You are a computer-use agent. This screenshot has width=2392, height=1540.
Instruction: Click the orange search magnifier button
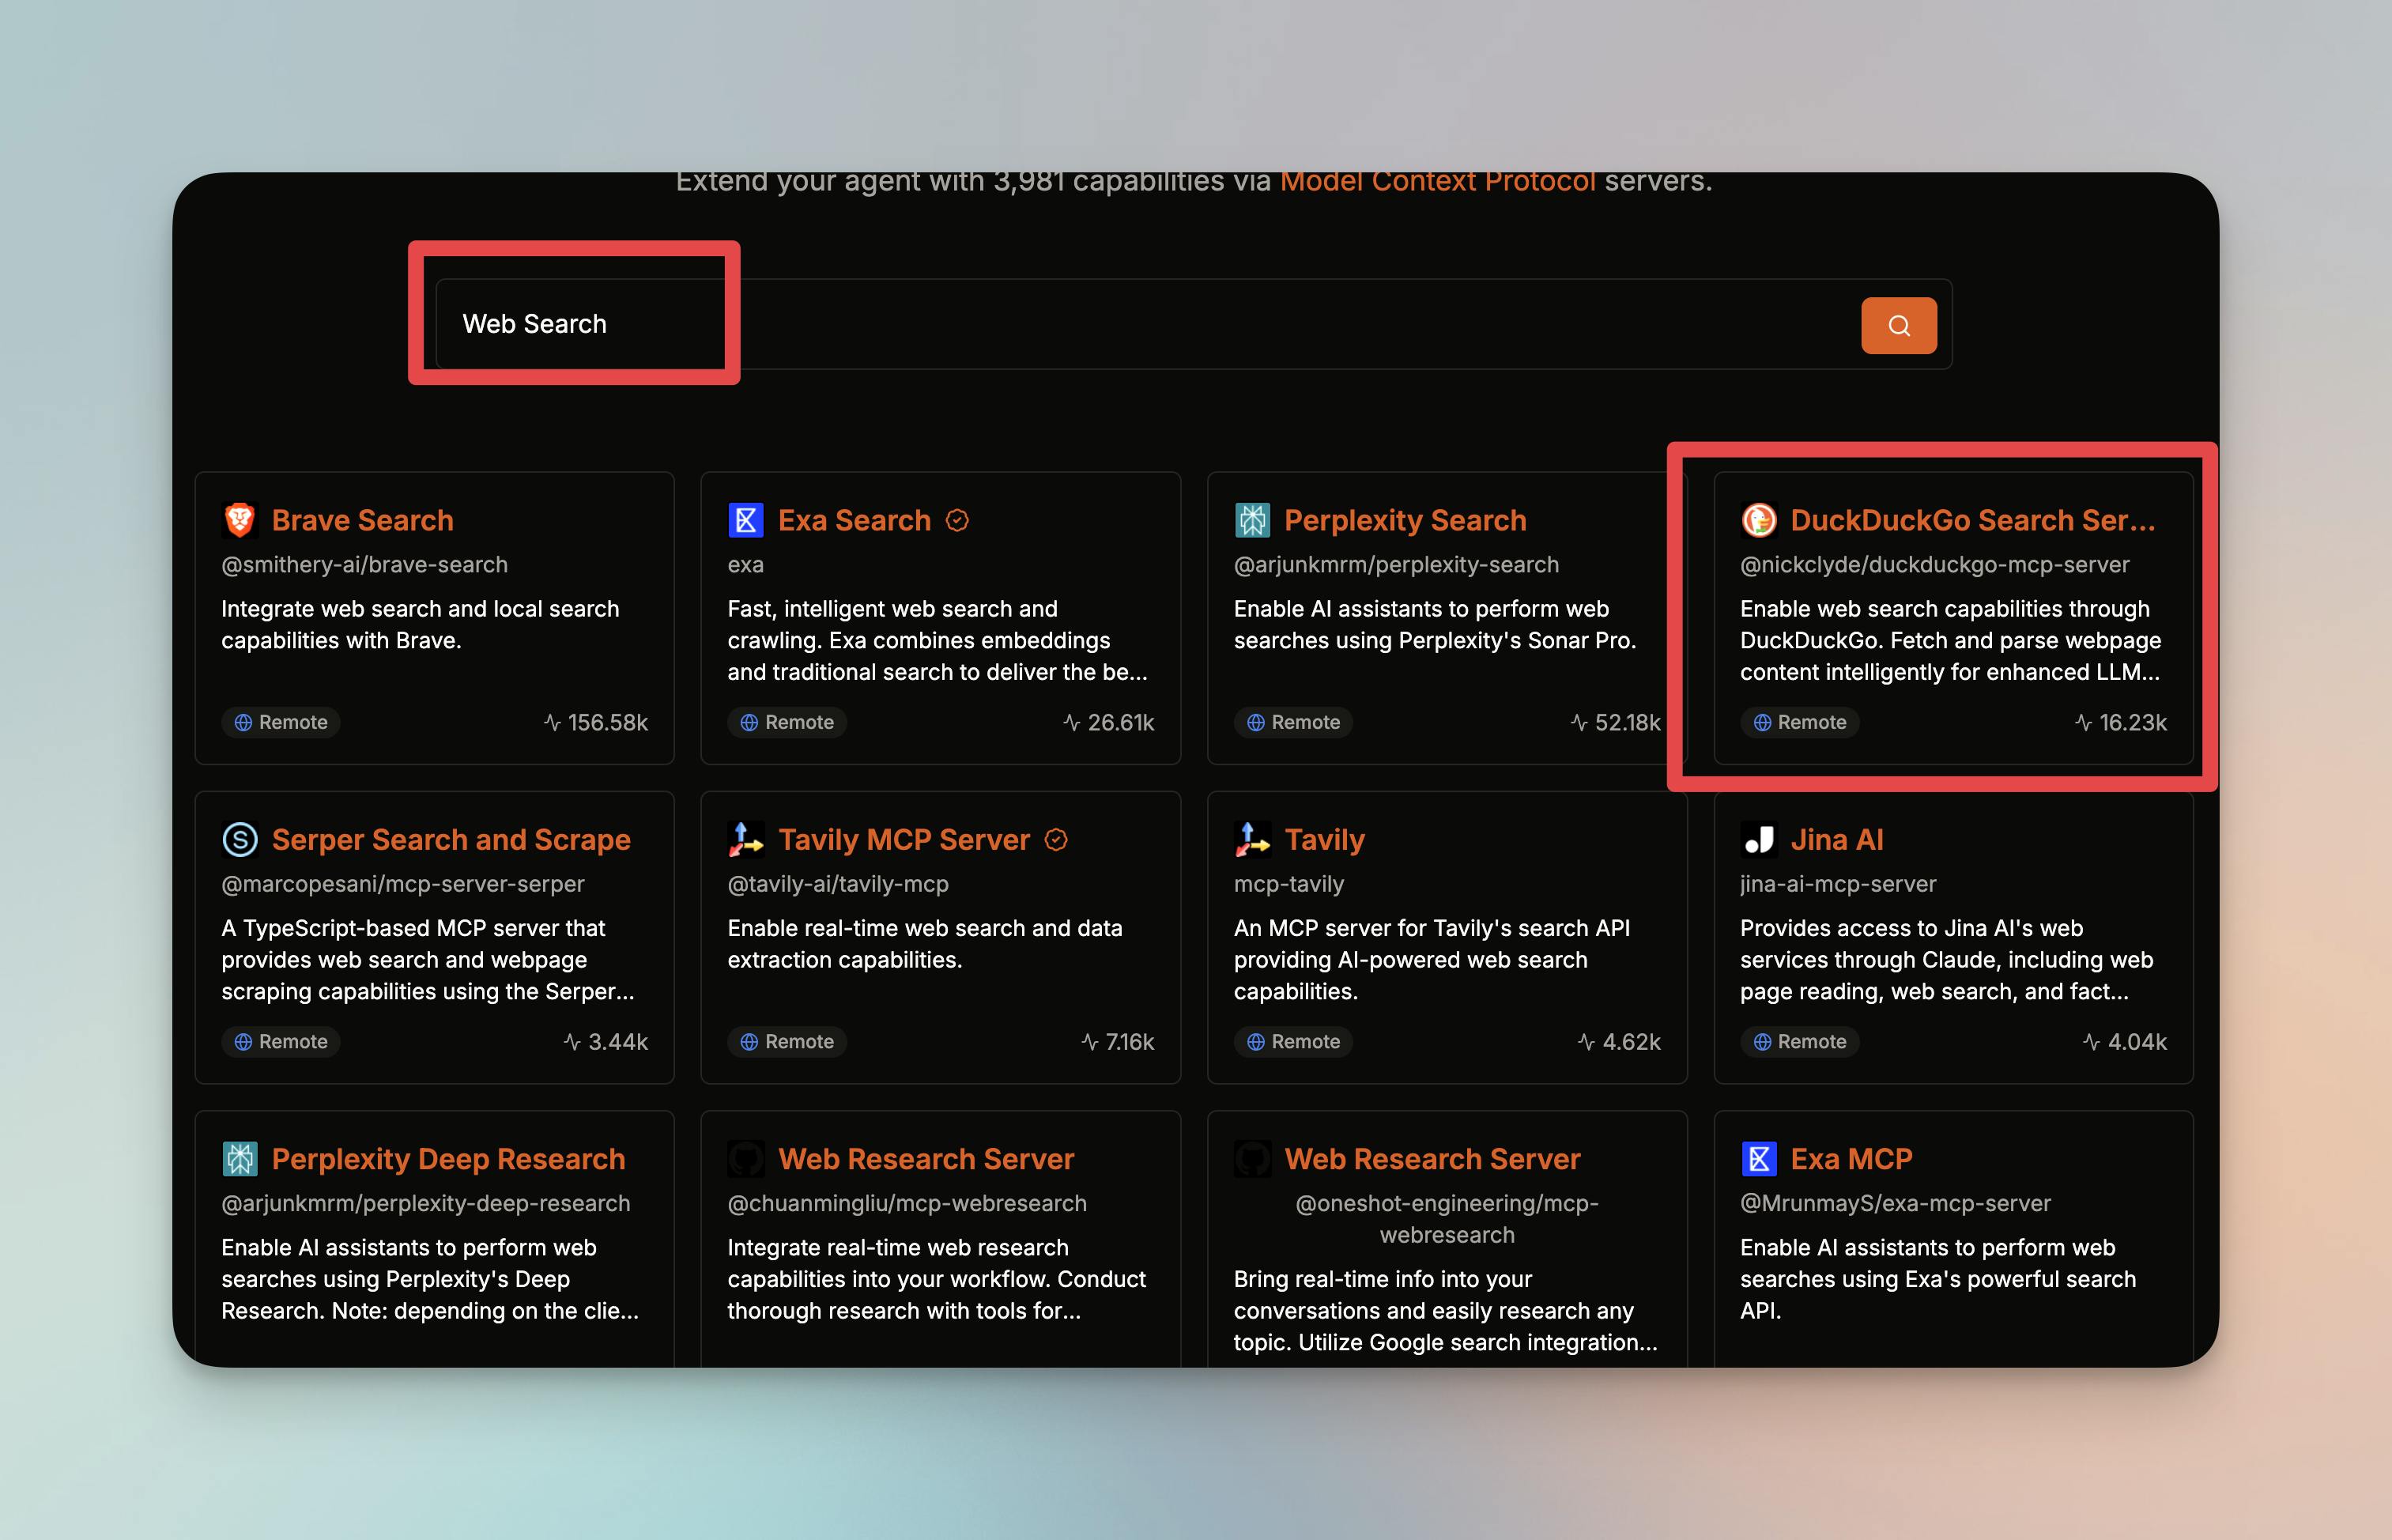(1898, 325)
